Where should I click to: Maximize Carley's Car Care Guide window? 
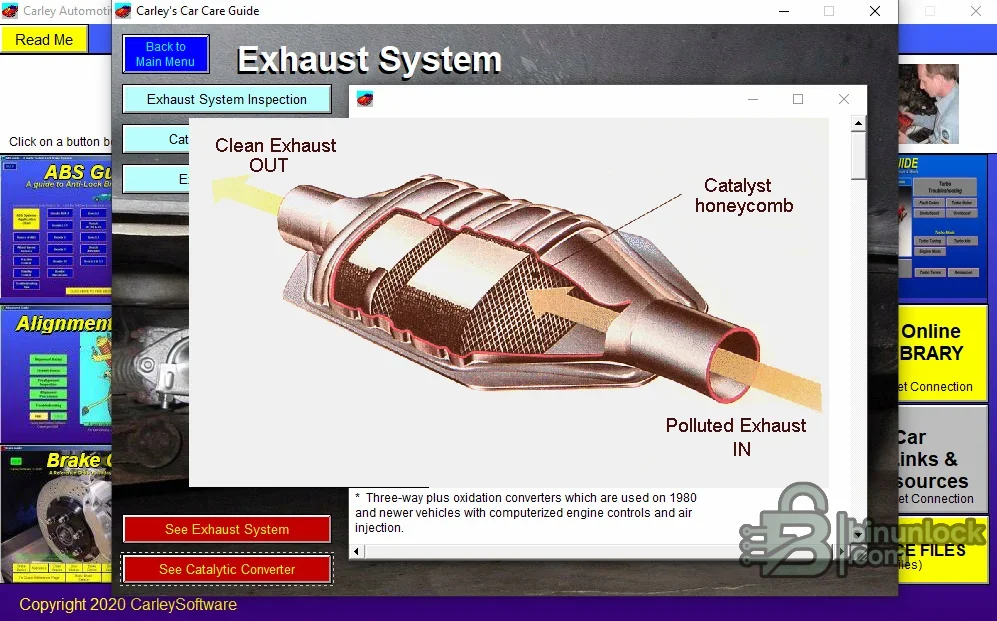click(x=829, y=11)
